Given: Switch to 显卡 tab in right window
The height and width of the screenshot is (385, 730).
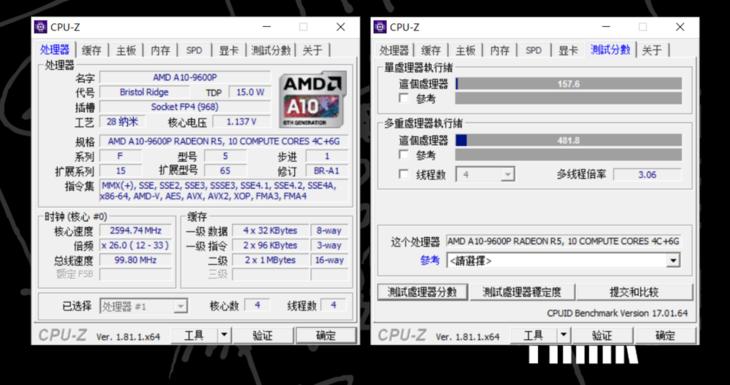Looking at the screenshot, I should [x=568, y=50].
